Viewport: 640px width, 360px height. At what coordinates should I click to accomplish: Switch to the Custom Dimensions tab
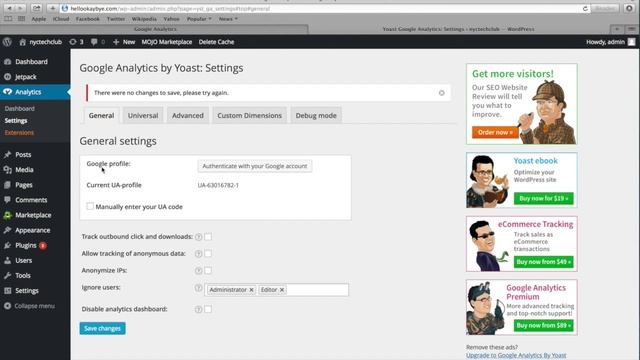click(x=249, y=116)
